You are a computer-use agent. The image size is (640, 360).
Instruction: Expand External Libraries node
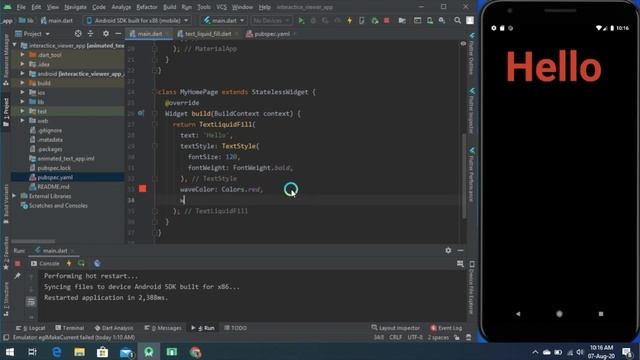click(14, 196)
